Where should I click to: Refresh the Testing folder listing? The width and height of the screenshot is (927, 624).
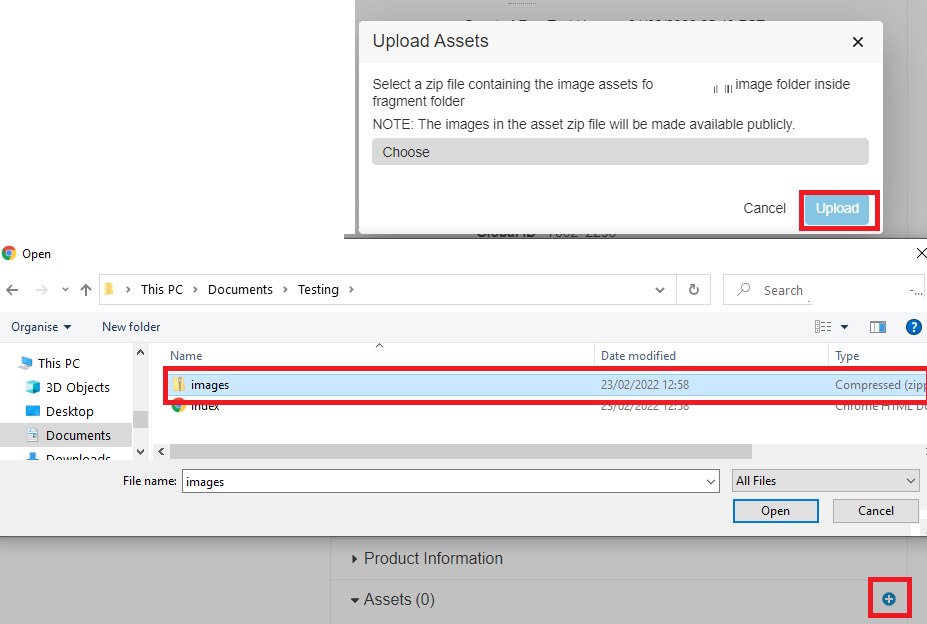click(694, 290)
